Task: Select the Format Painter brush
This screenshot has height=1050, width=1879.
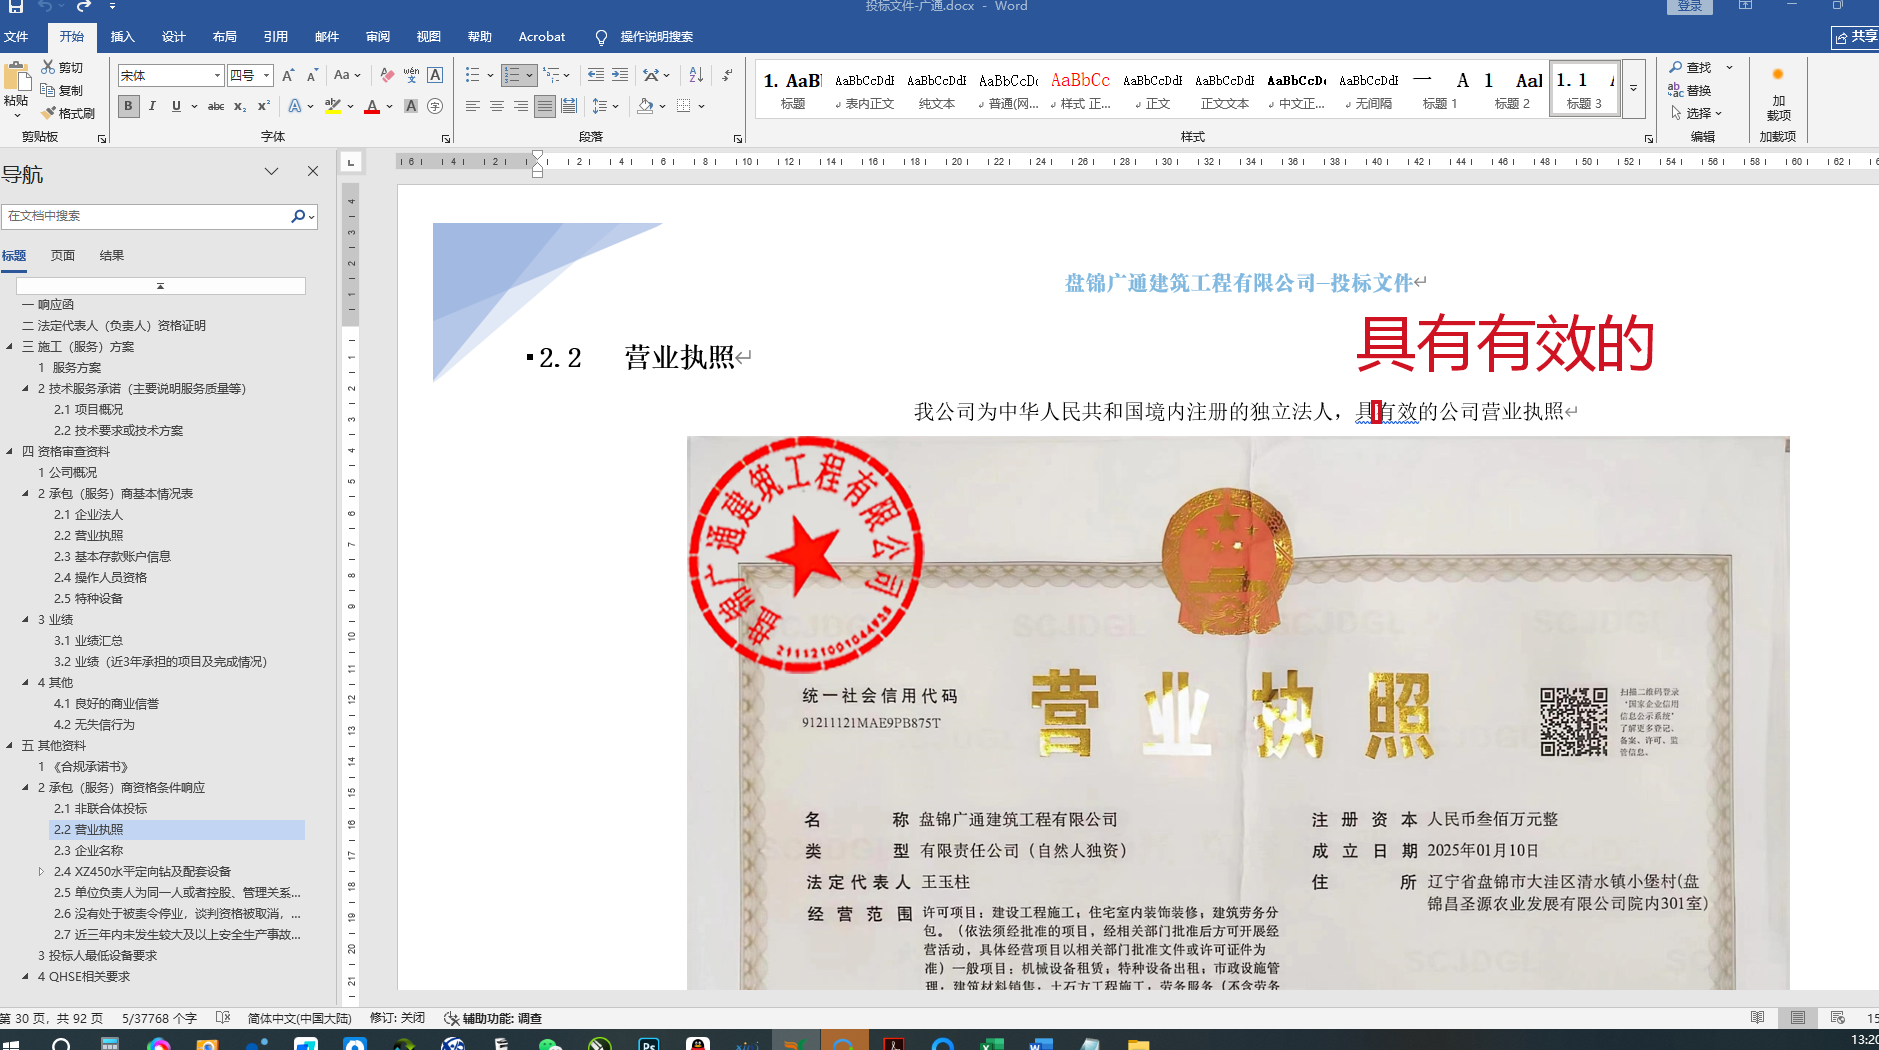Action: click(48, 113)
